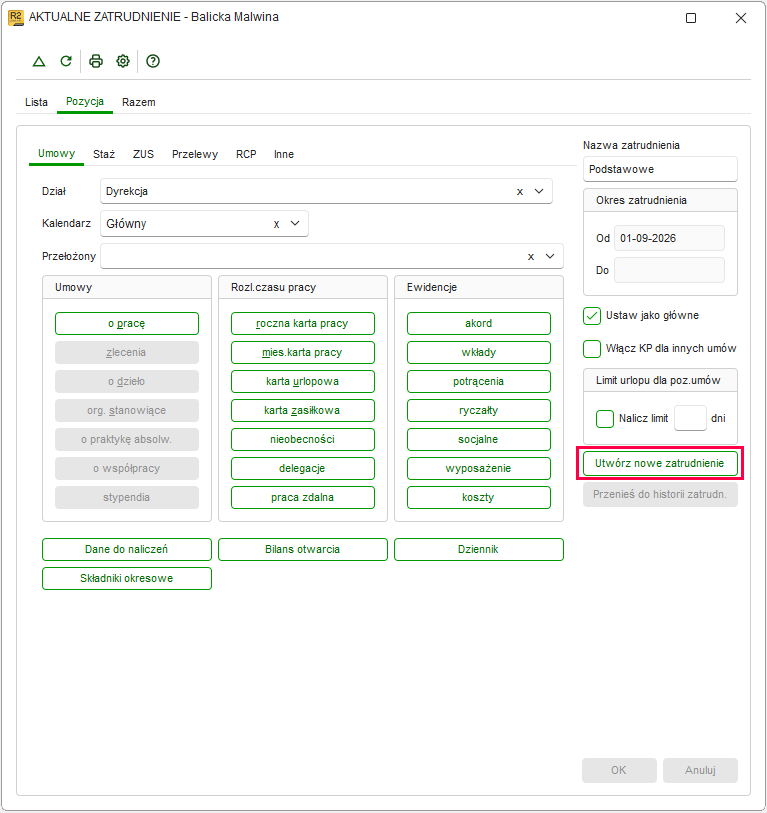Open praca zdalna records

(302, 498)
